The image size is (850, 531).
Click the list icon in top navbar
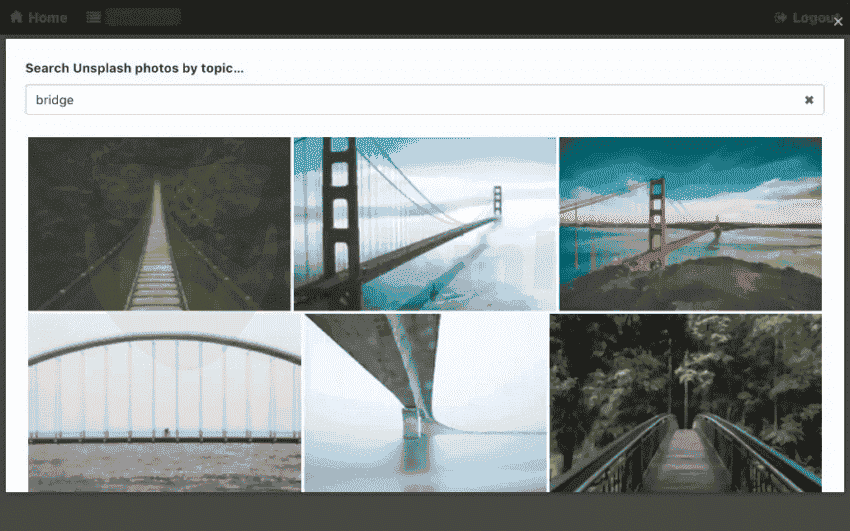click(x=93, y=17)
